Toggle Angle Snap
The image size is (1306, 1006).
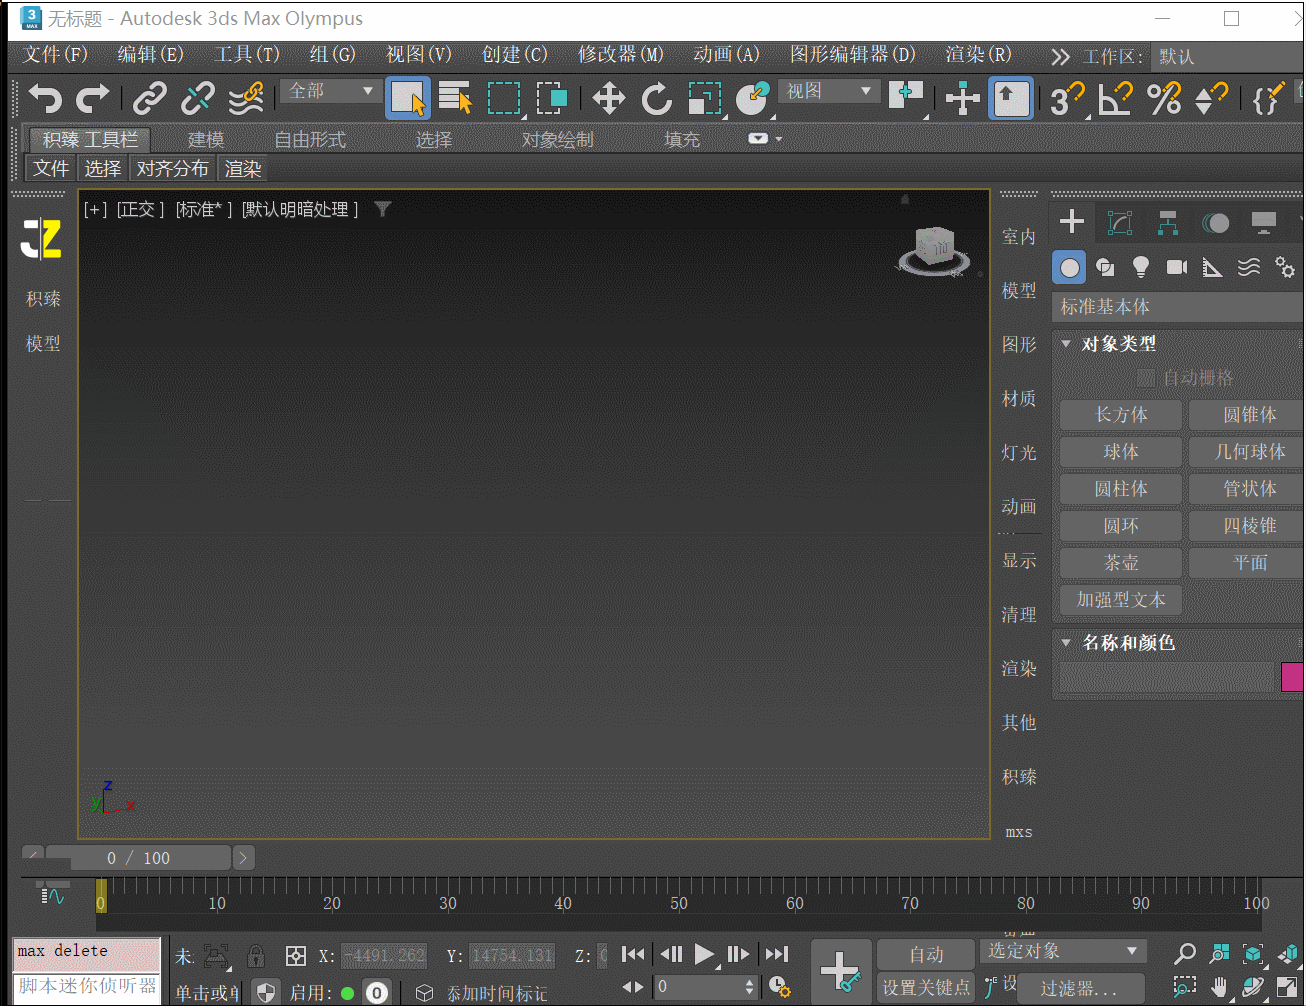point(1115,98)
